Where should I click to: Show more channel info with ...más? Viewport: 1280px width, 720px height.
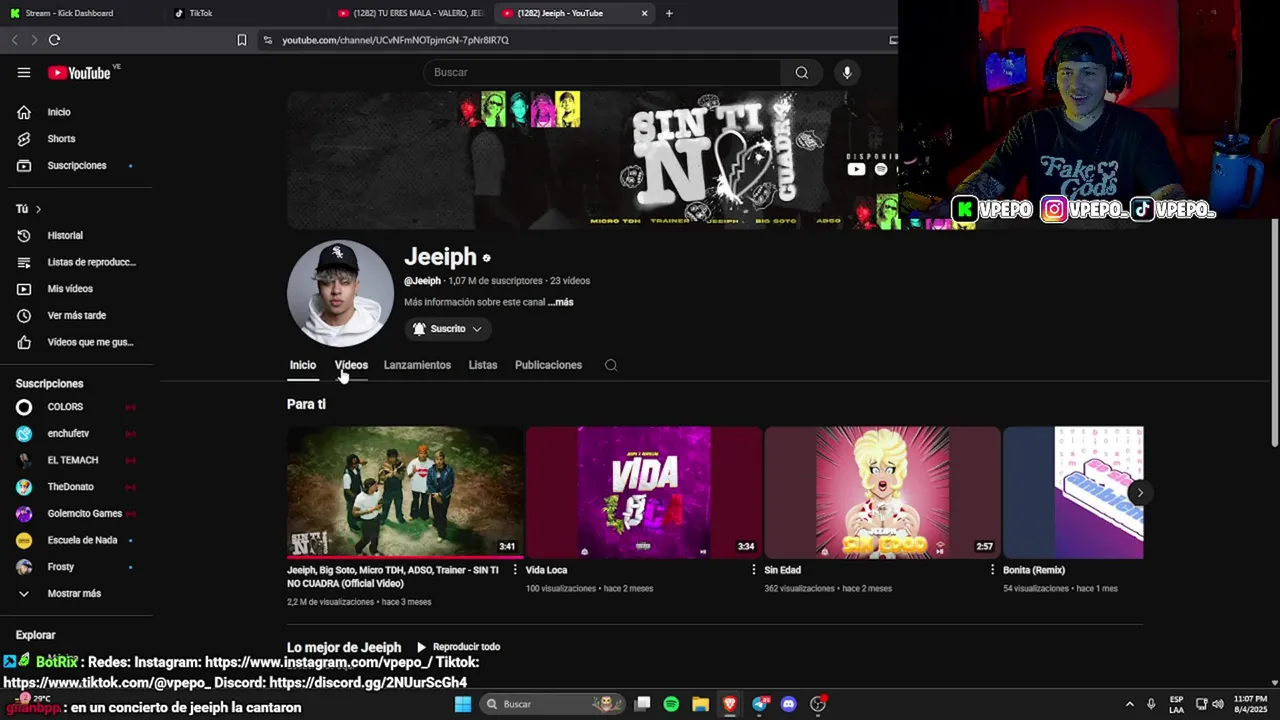561,302
